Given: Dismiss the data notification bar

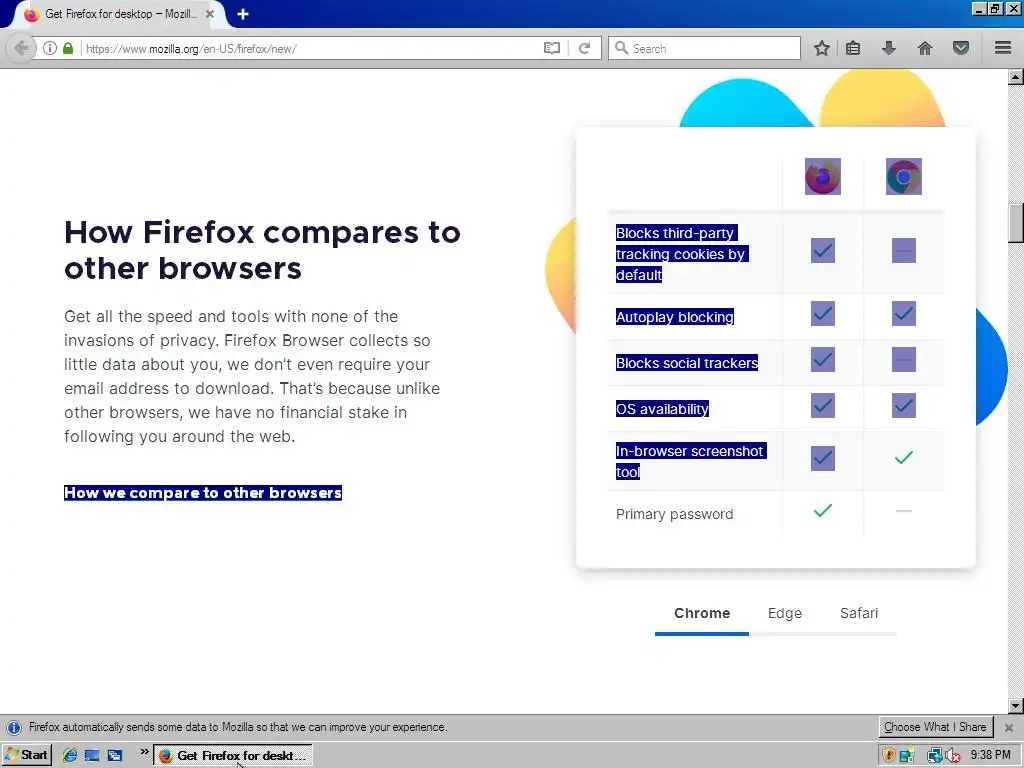Looking at the screenshot, I should 1009,727.
